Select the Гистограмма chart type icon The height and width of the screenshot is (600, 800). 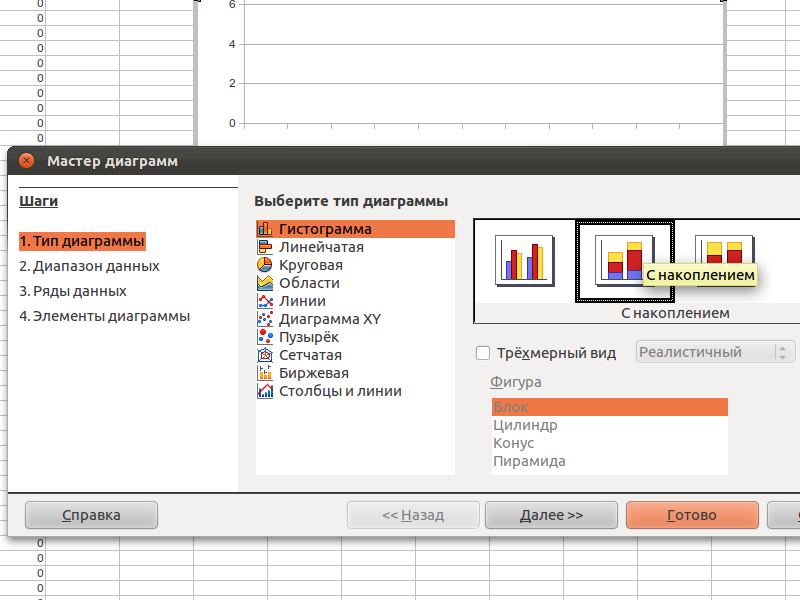click(266, 229)
